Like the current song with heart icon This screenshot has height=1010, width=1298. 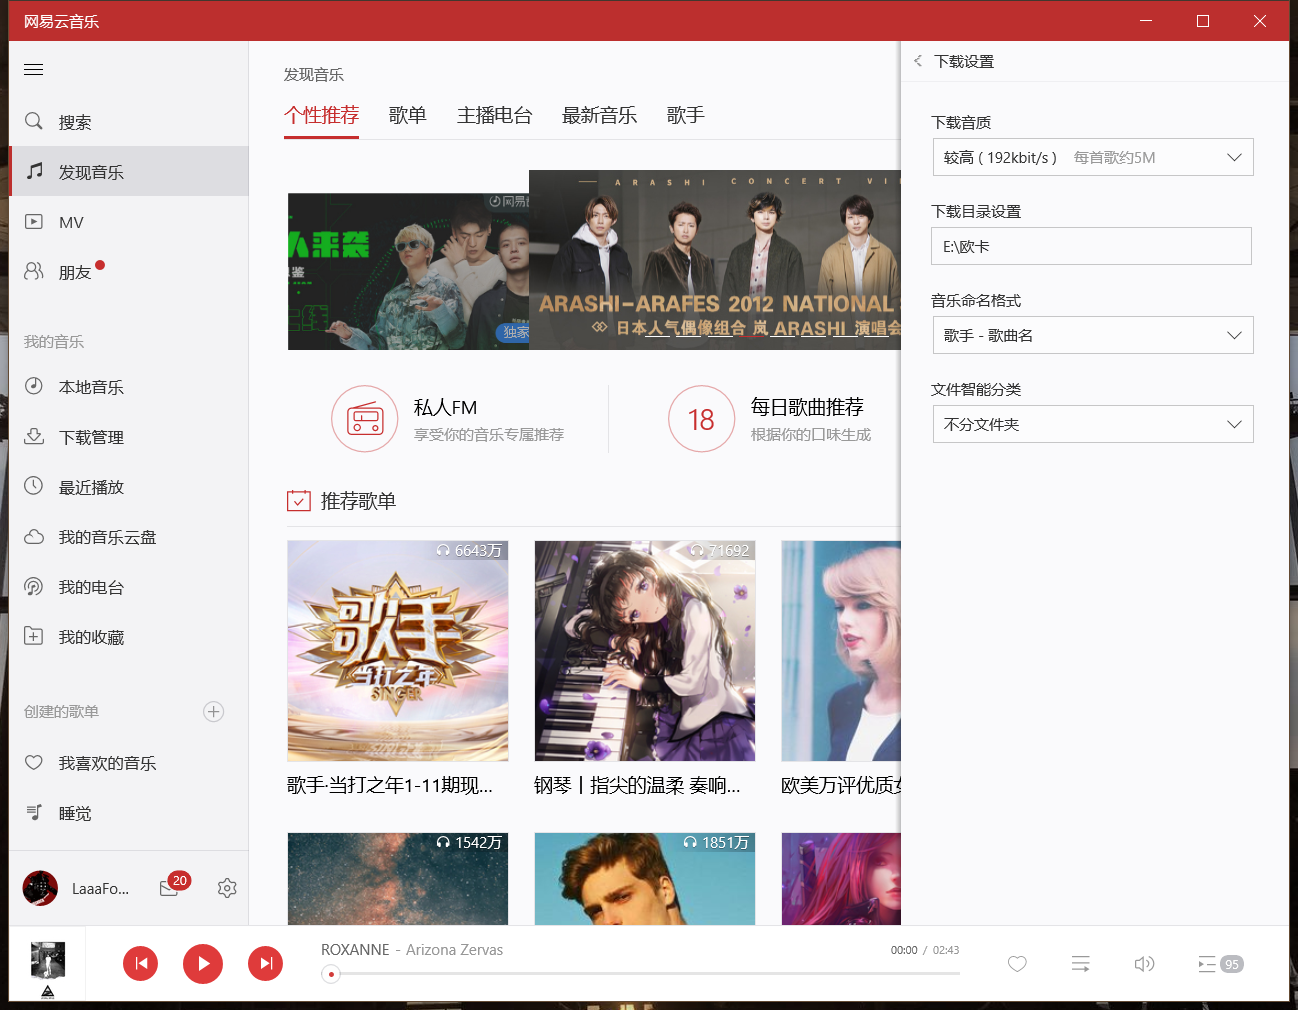(x=1017, y=964)
